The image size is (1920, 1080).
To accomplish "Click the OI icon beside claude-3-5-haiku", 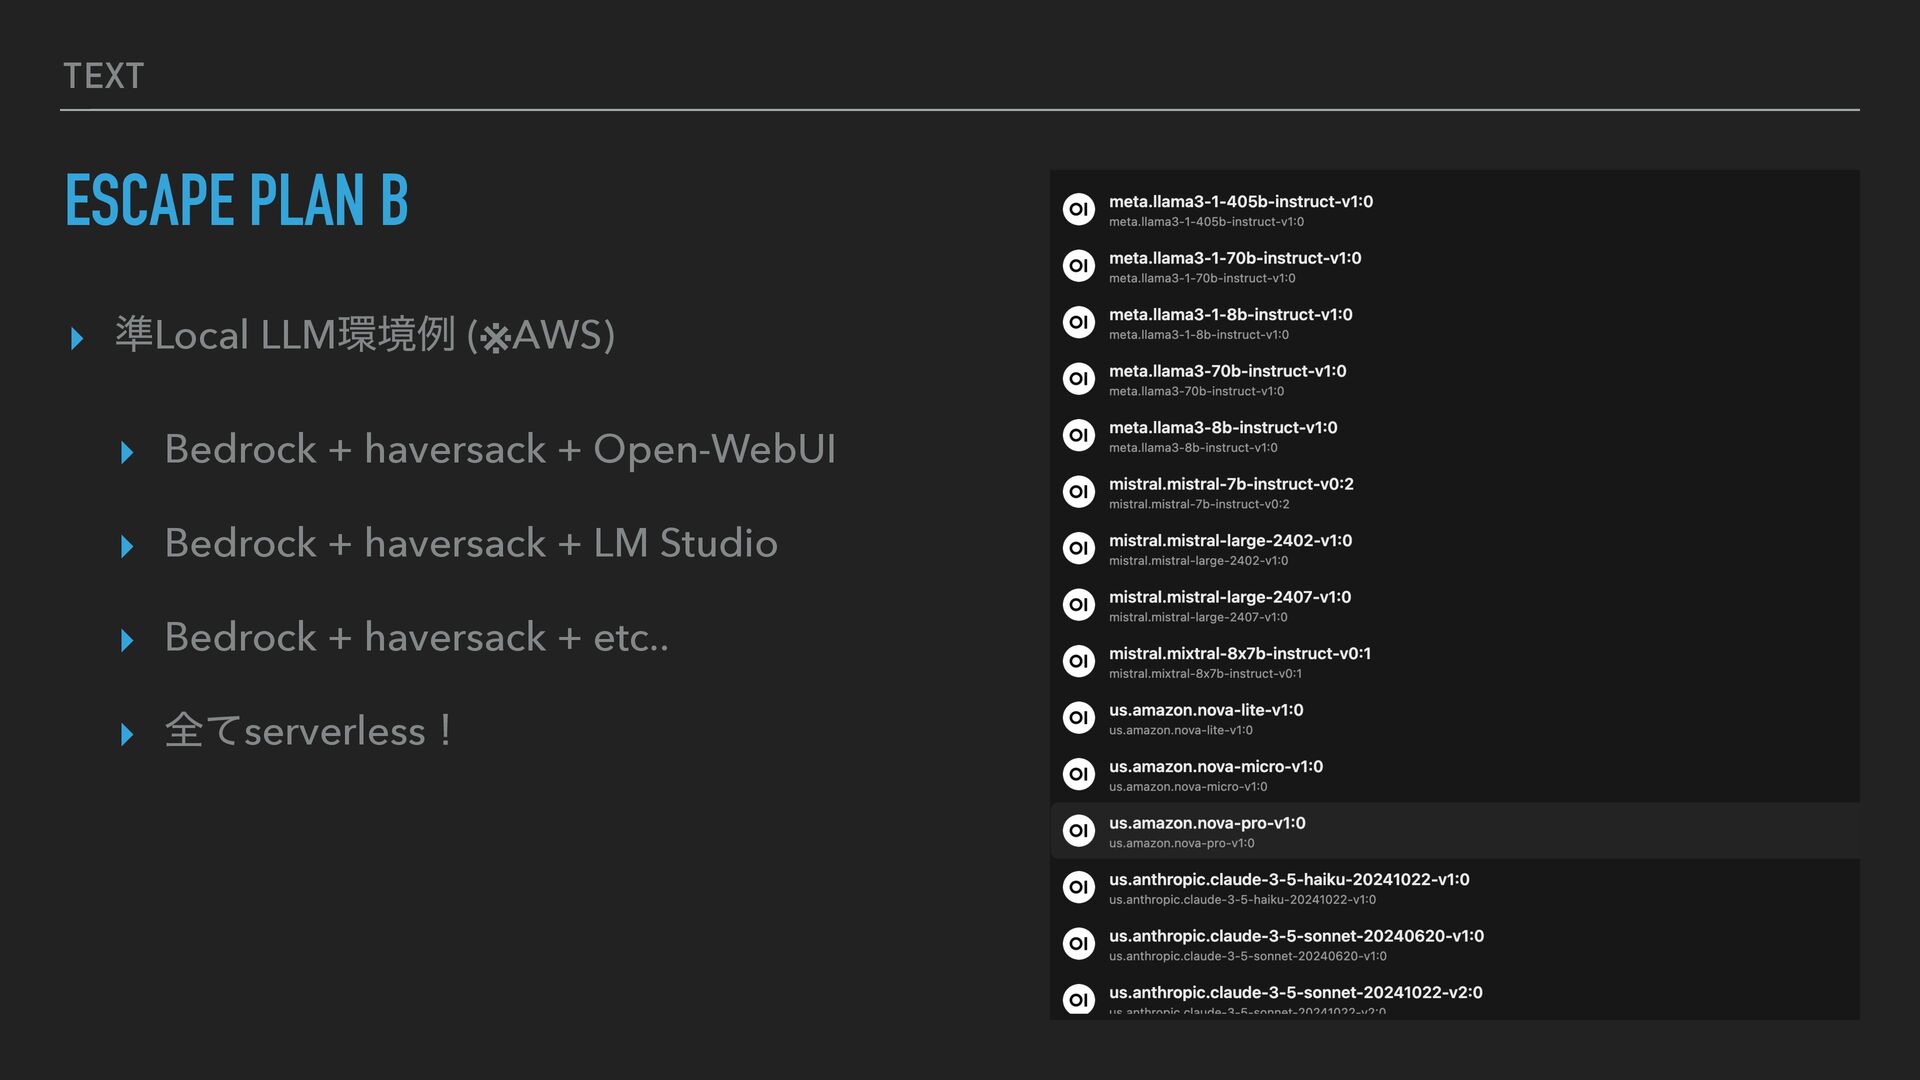I will pos(1078,887).
